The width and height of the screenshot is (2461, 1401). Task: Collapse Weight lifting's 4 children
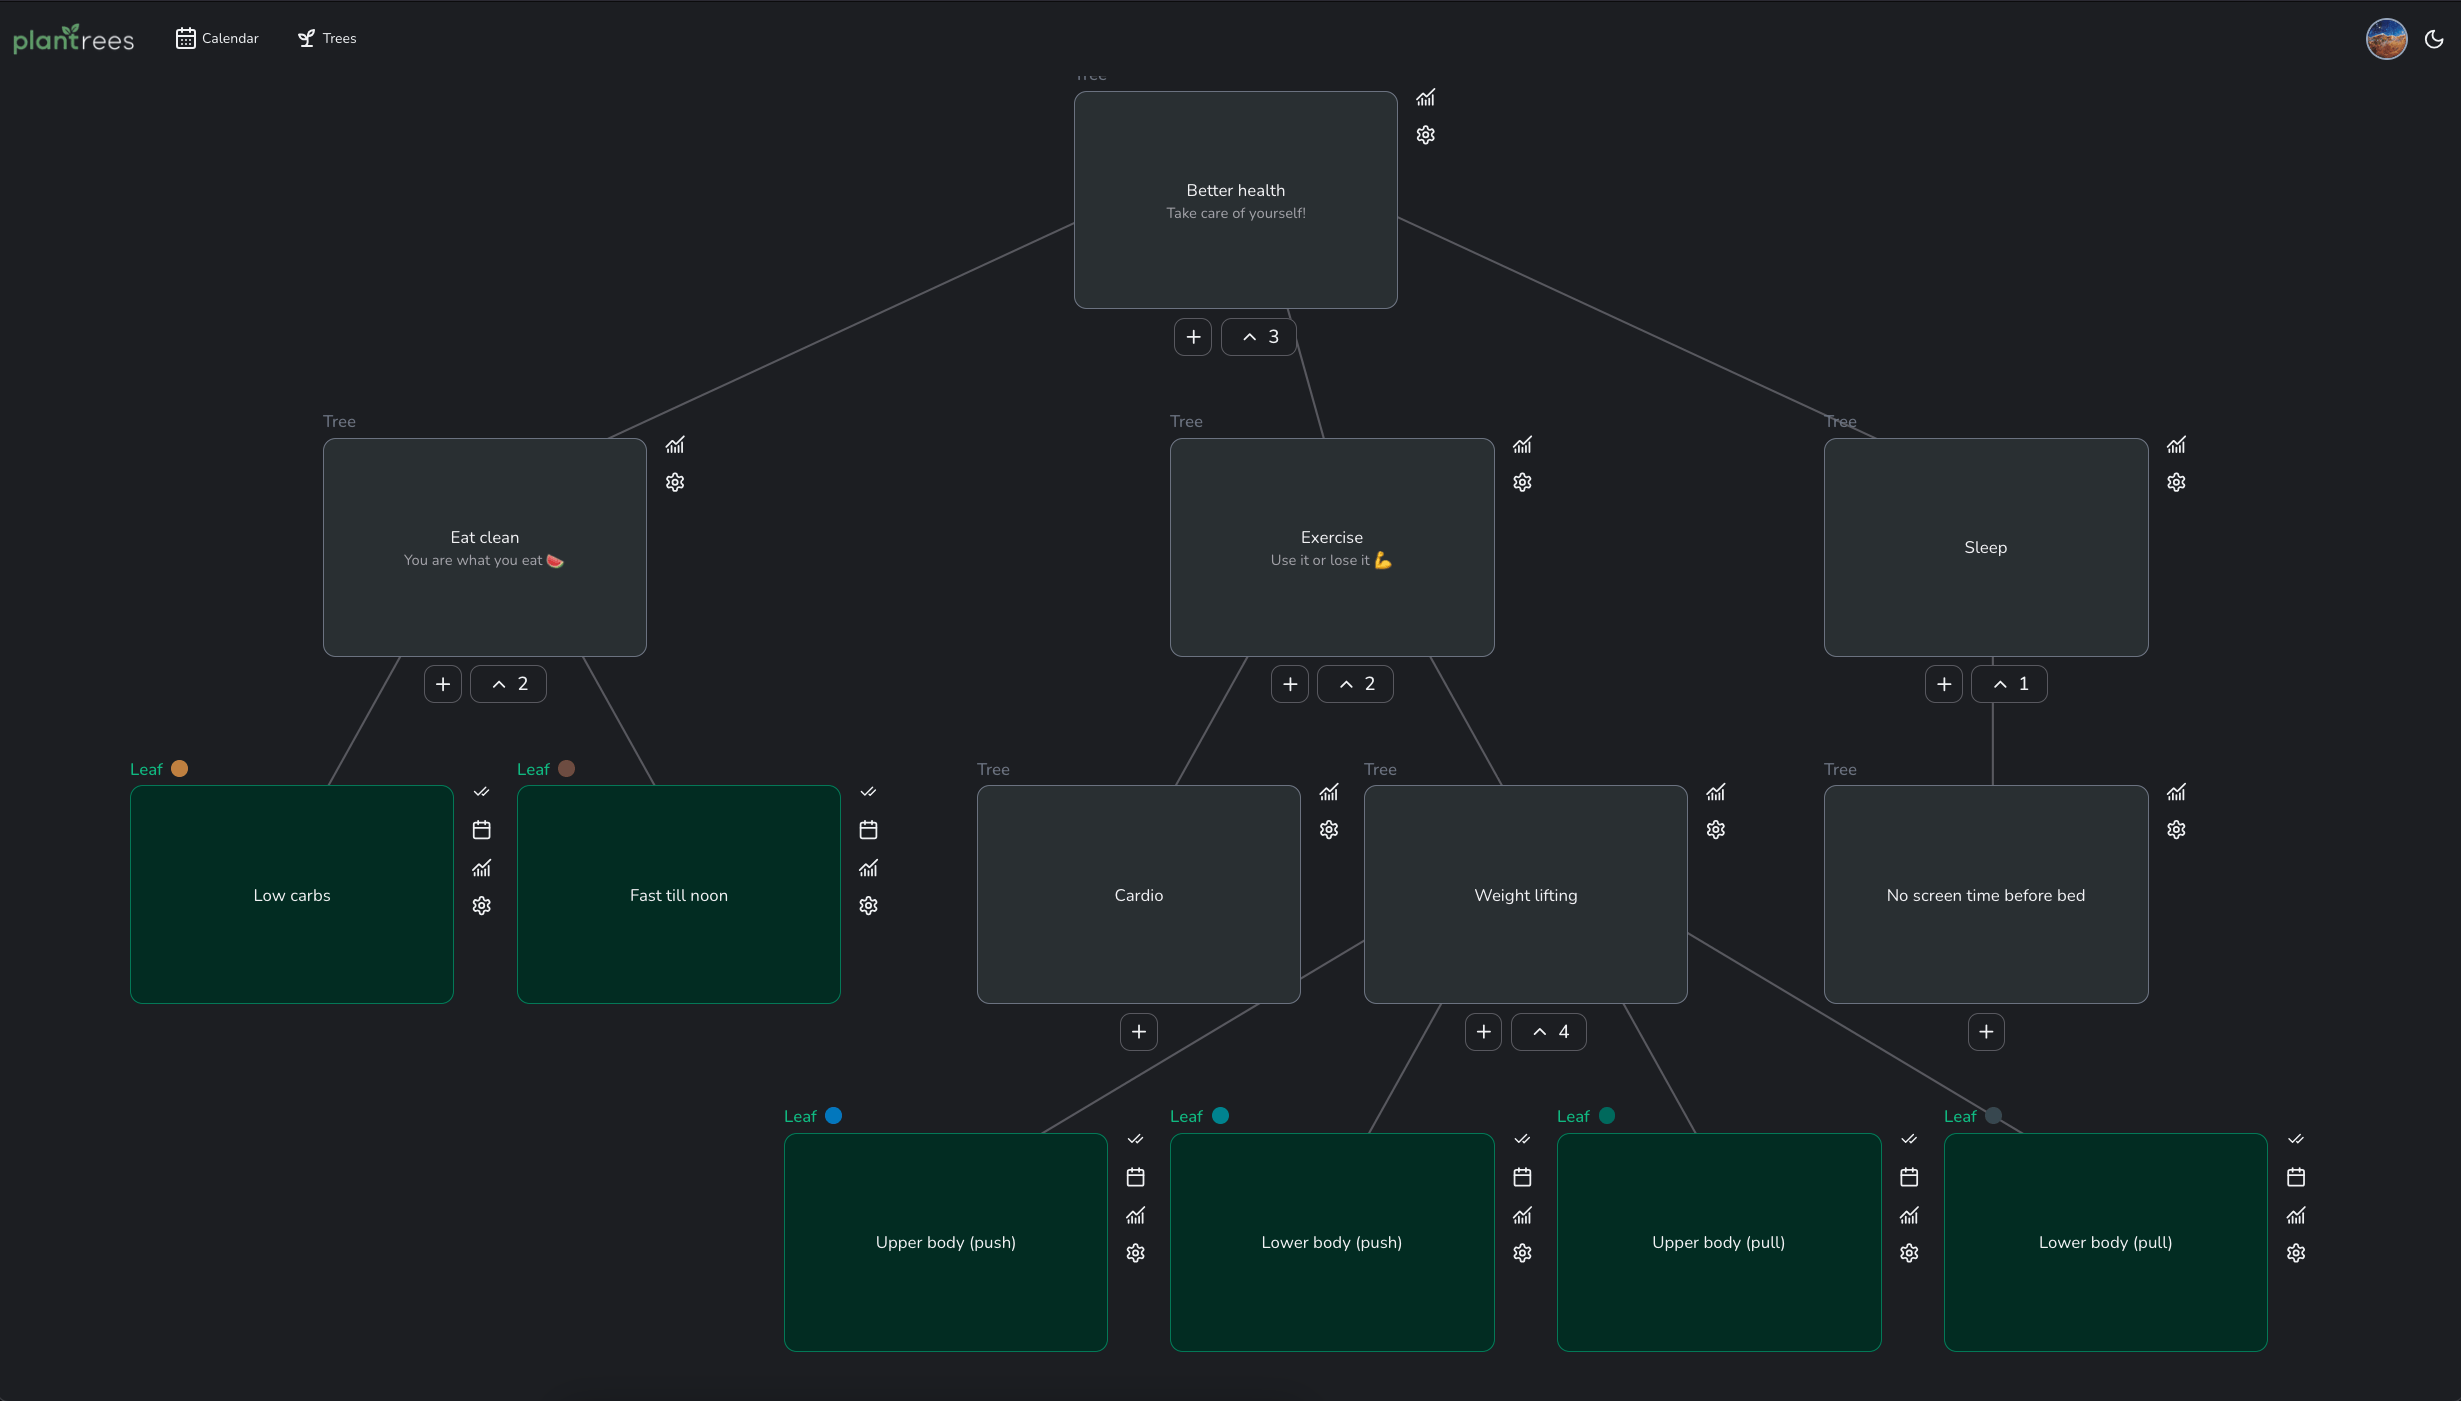1549,1032
